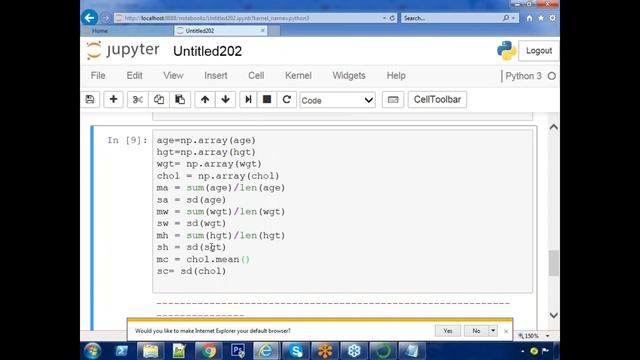Interrupt the kernel with the stop icon

coord(267,100)
